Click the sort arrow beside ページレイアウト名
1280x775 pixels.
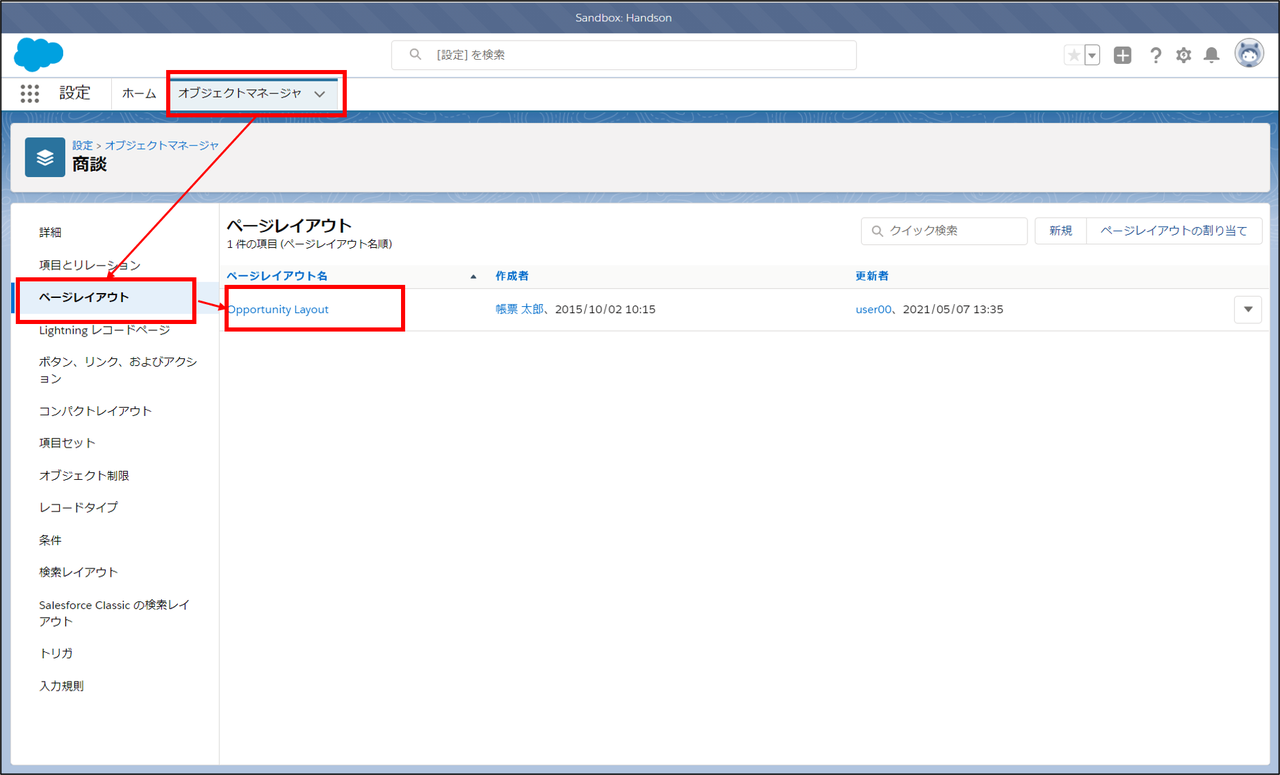click(473, 276)
